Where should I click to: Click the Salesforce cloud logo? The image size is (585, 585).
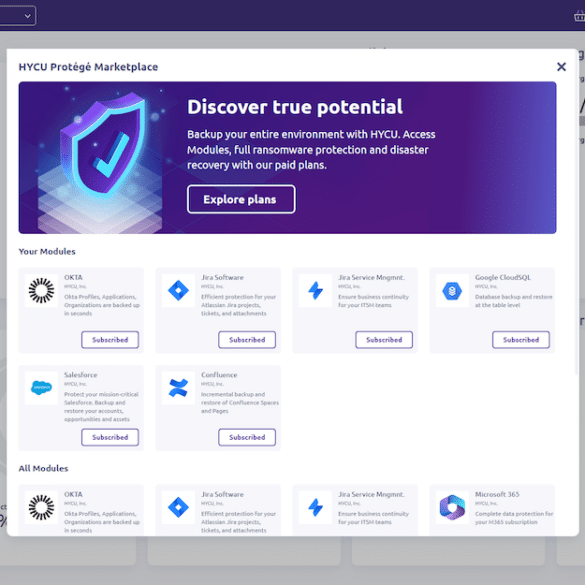pyautogui.click(x=41, y=388)
